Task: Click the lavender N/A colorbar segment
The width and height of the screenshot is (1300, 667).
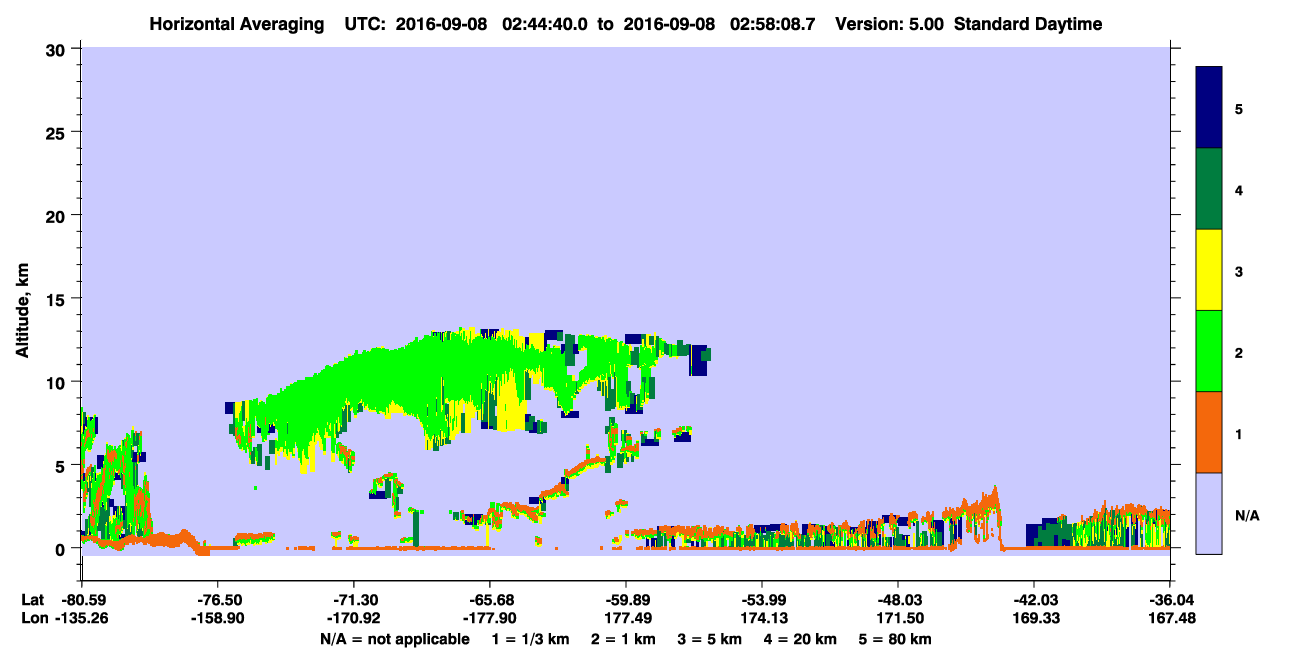Action: 1209,513
